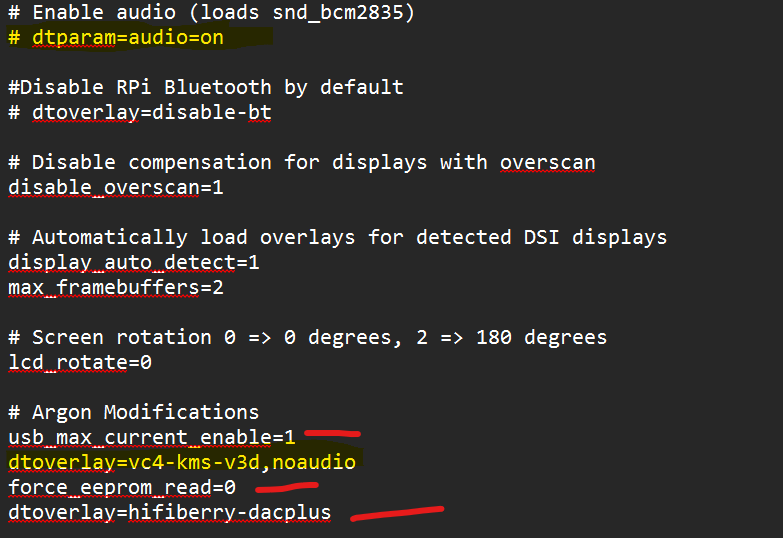Click the word 'overscan' underlined in red

coord(548,163)
